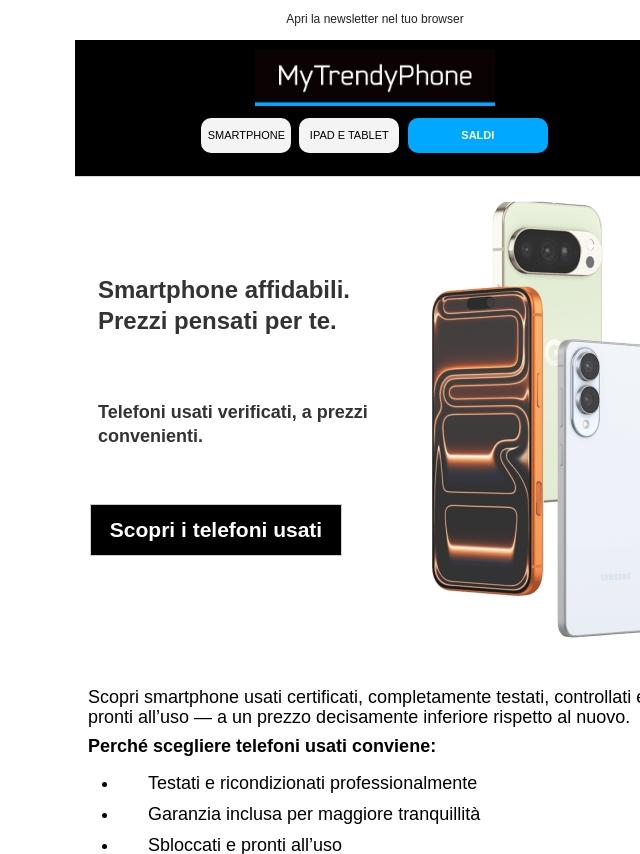Viewport: 640px width, 854px height.
Task: Click the blue line under the logo
Action: (375, 103)
